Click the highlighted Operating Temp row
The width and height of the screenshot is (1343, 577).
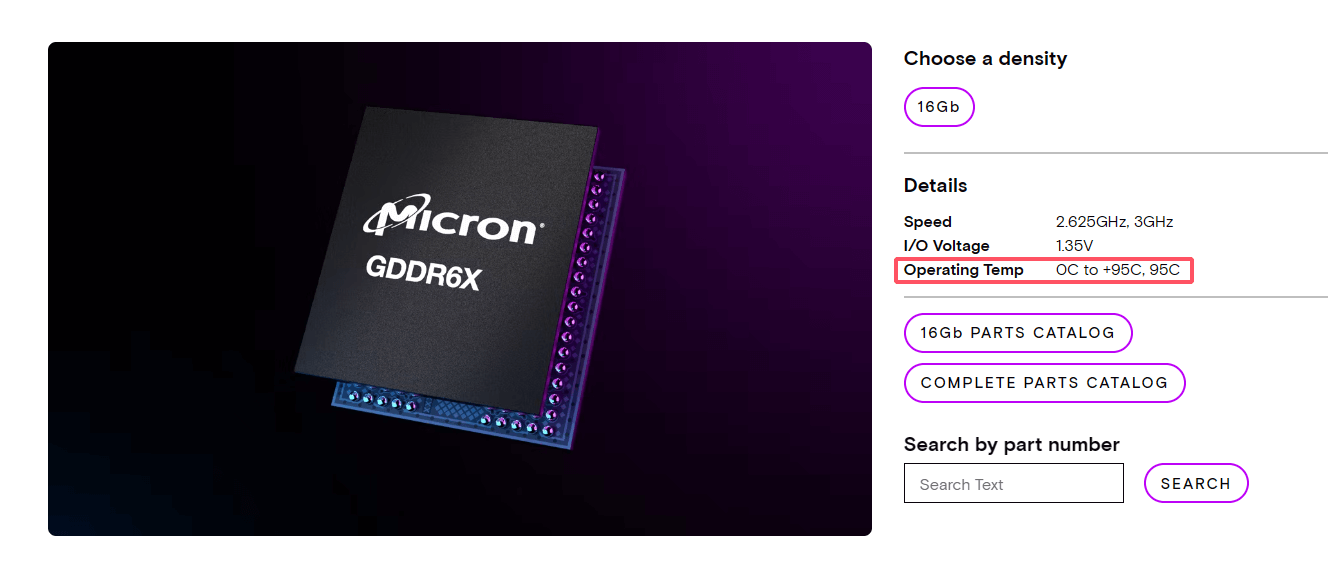pyautogui.click(x=1043, y=270)
